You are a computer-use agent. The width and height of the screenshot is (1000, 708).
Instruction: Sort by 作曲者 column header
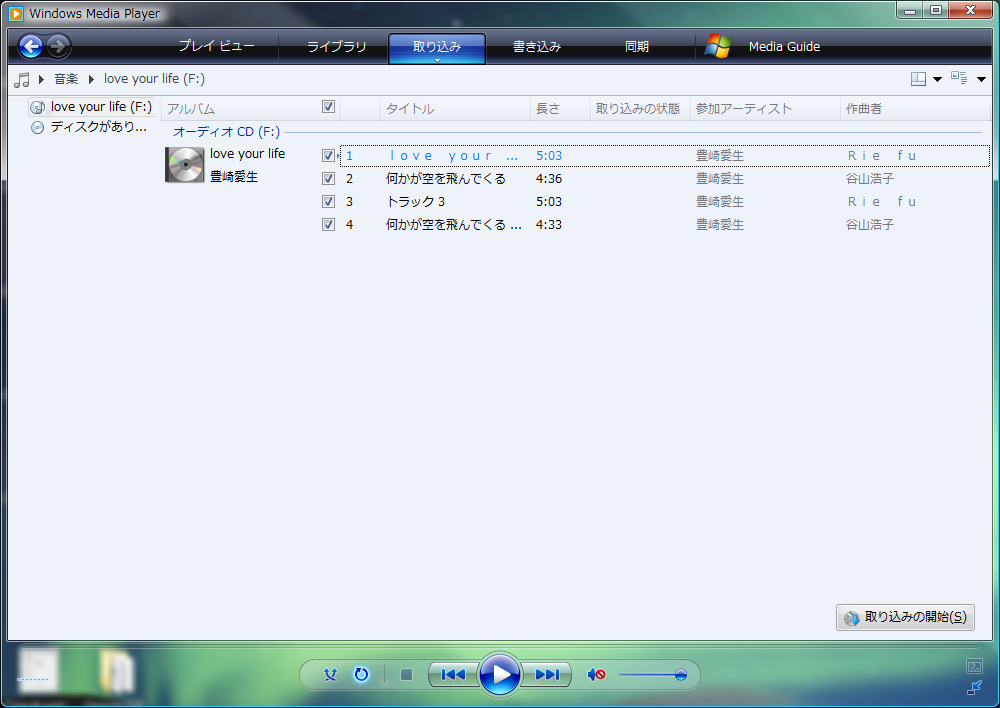915,108
